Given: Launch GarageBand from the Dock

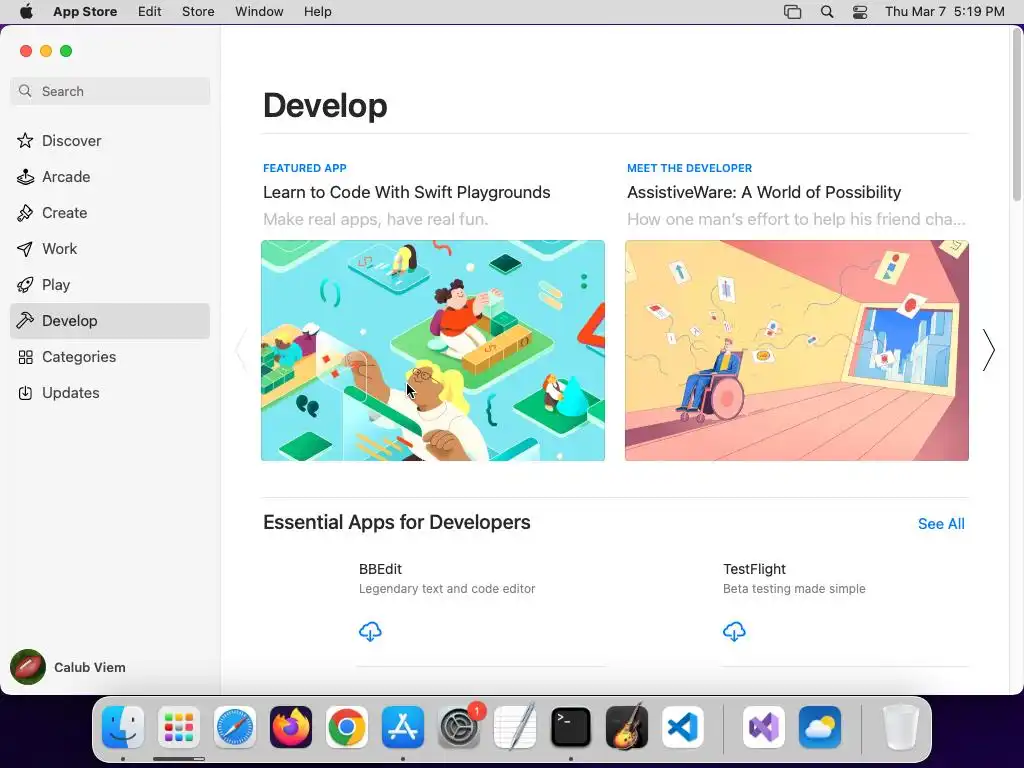Looking at the screenshot, I should point(627,727).
